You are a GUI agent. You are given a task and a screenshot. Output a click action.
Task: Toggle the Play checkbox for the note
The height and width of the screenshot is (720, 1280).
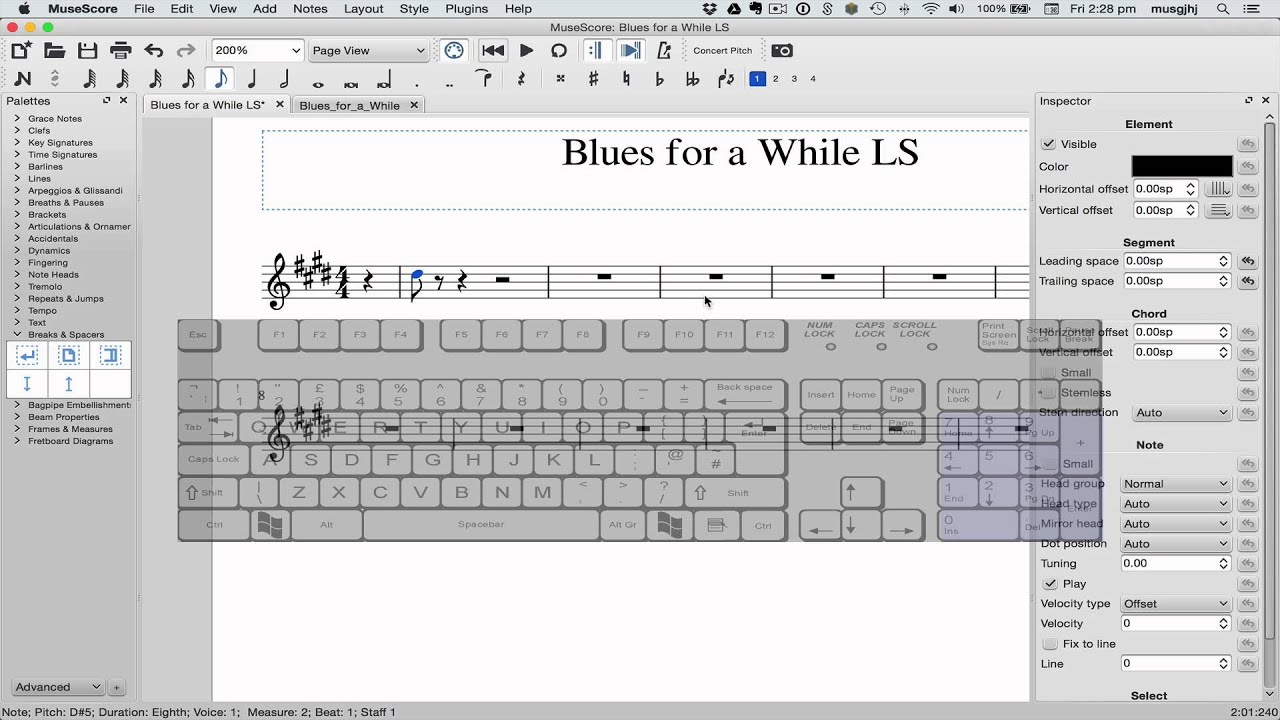[1050, 584]
